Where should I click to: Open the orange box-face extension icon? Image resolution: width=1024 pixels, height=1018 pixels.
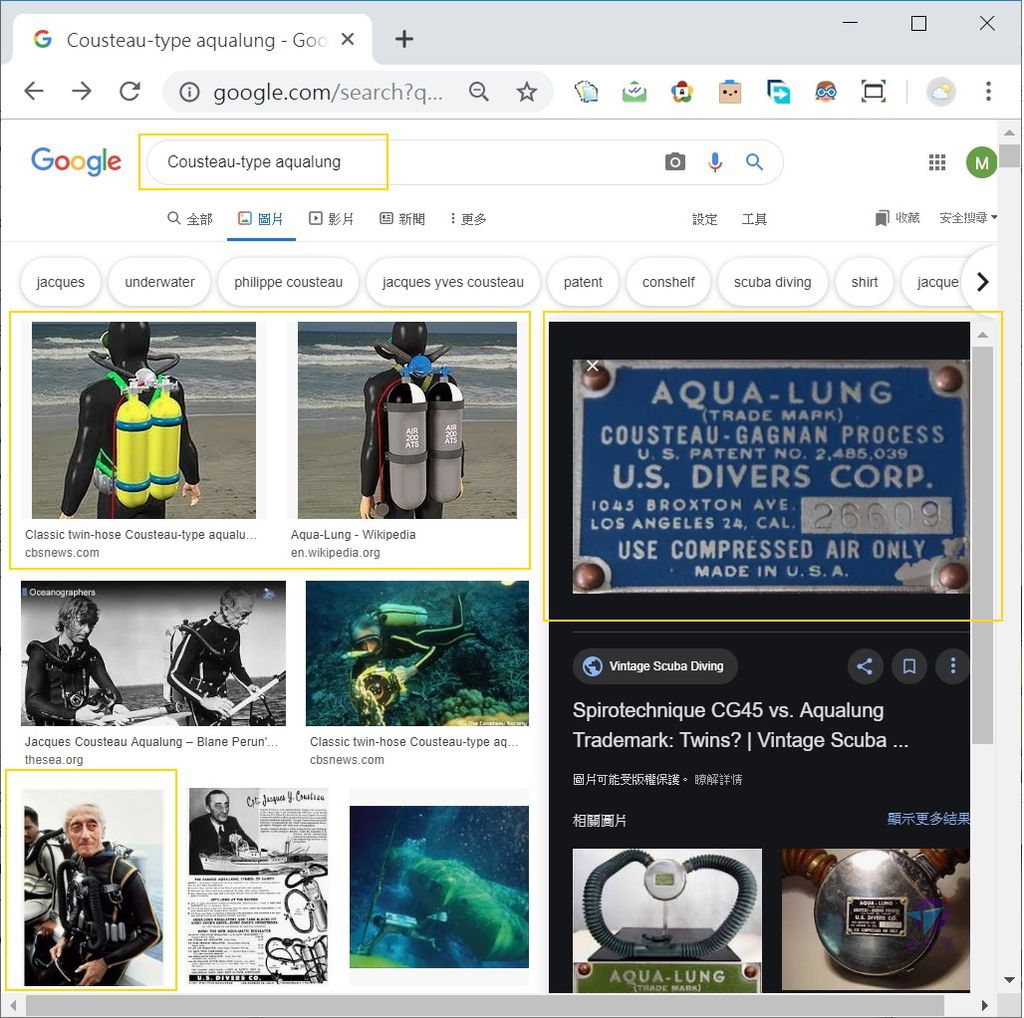click(729, 91)
